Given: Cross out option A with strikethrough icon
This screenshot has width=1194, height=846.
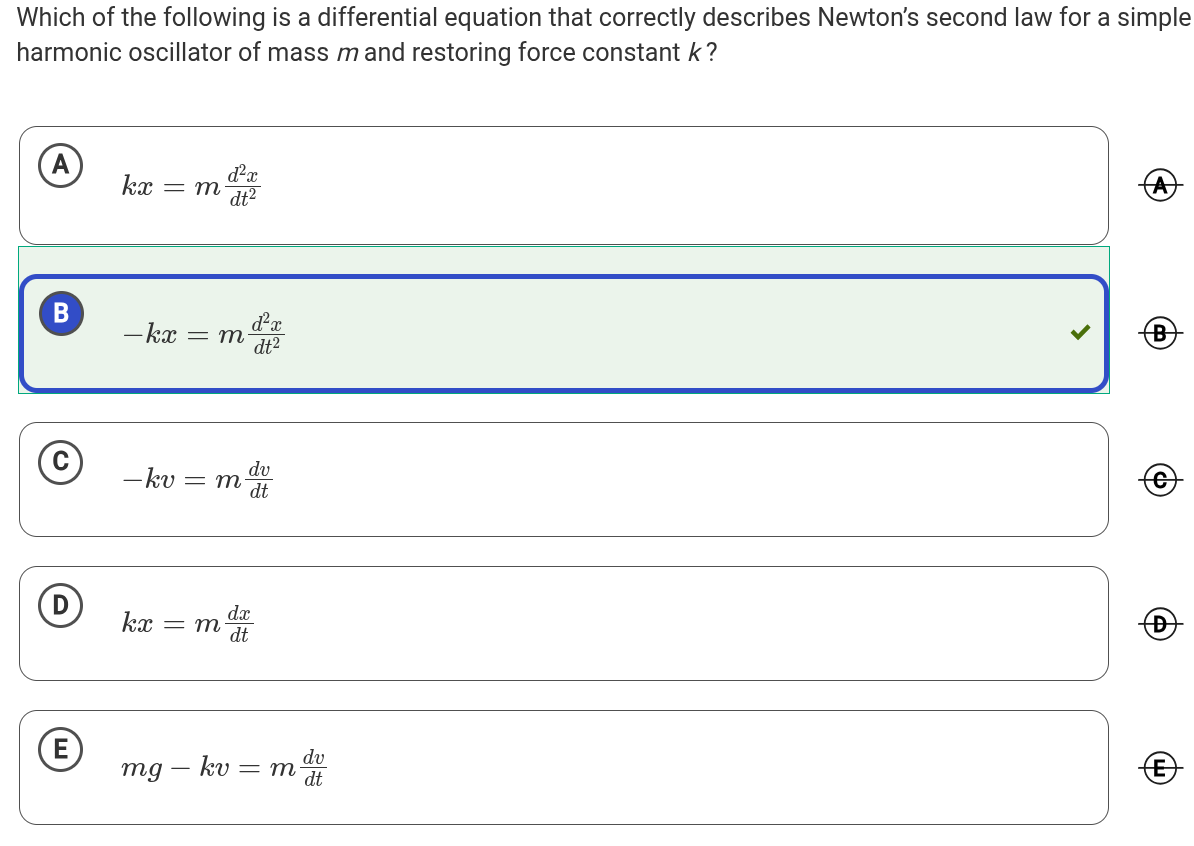Looking at the screenshot, I should pyautogui.click(x=1159, y=185).
